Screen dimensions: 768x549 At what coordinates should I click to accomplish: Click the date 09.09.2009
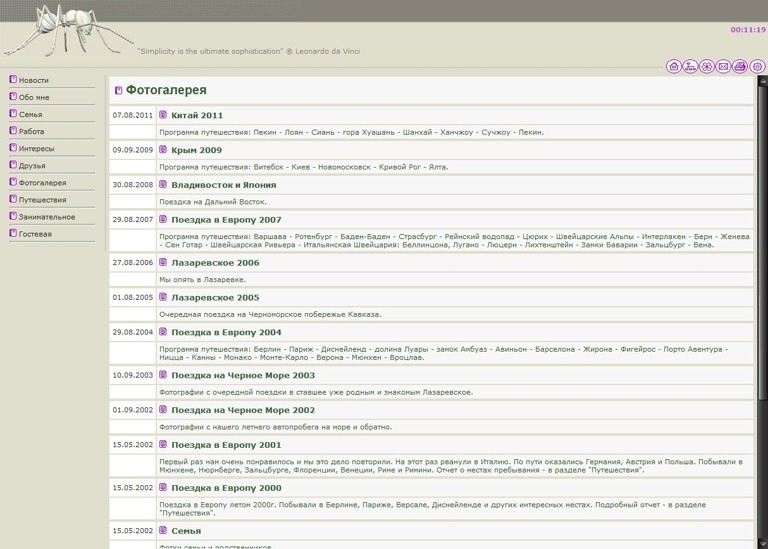point(133,150)
